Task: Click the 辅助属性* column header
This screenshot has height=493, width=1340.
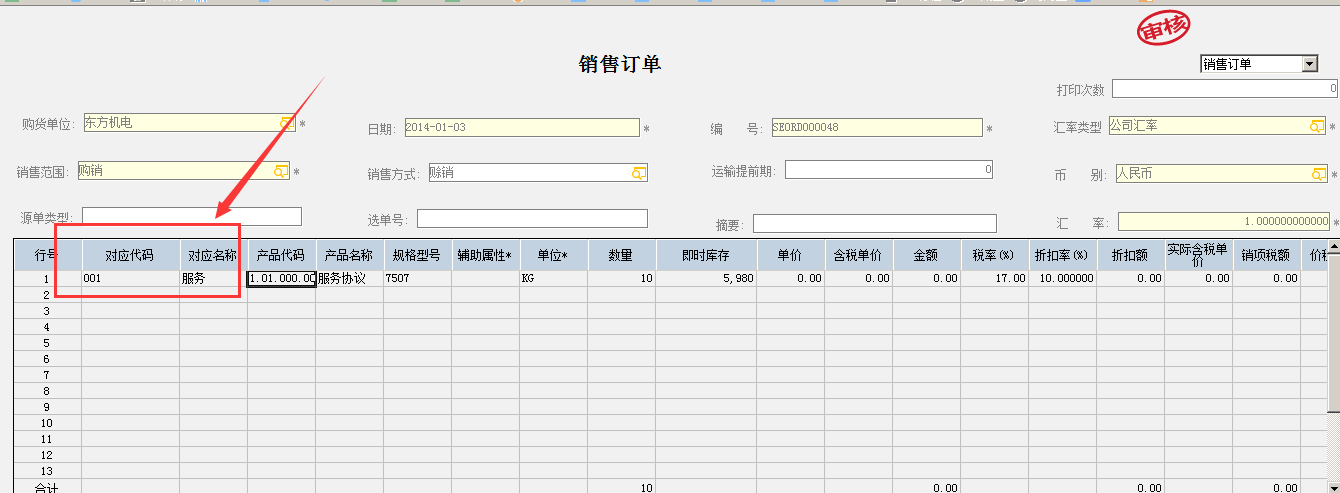Action: click(x=485, y=255)
